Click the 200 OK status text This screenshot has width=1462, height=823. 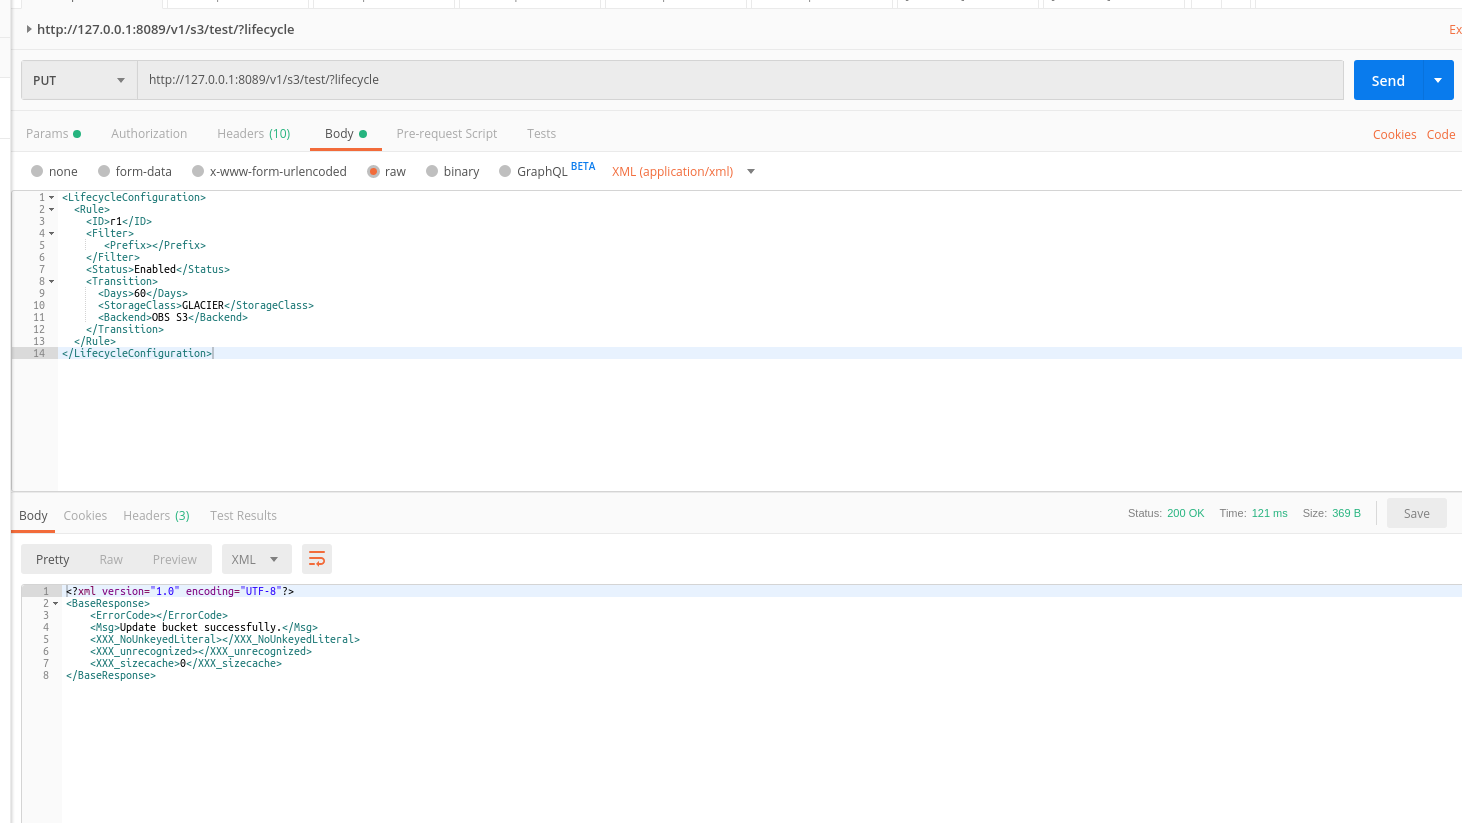pyautogui.click(x=1186, y=513)
